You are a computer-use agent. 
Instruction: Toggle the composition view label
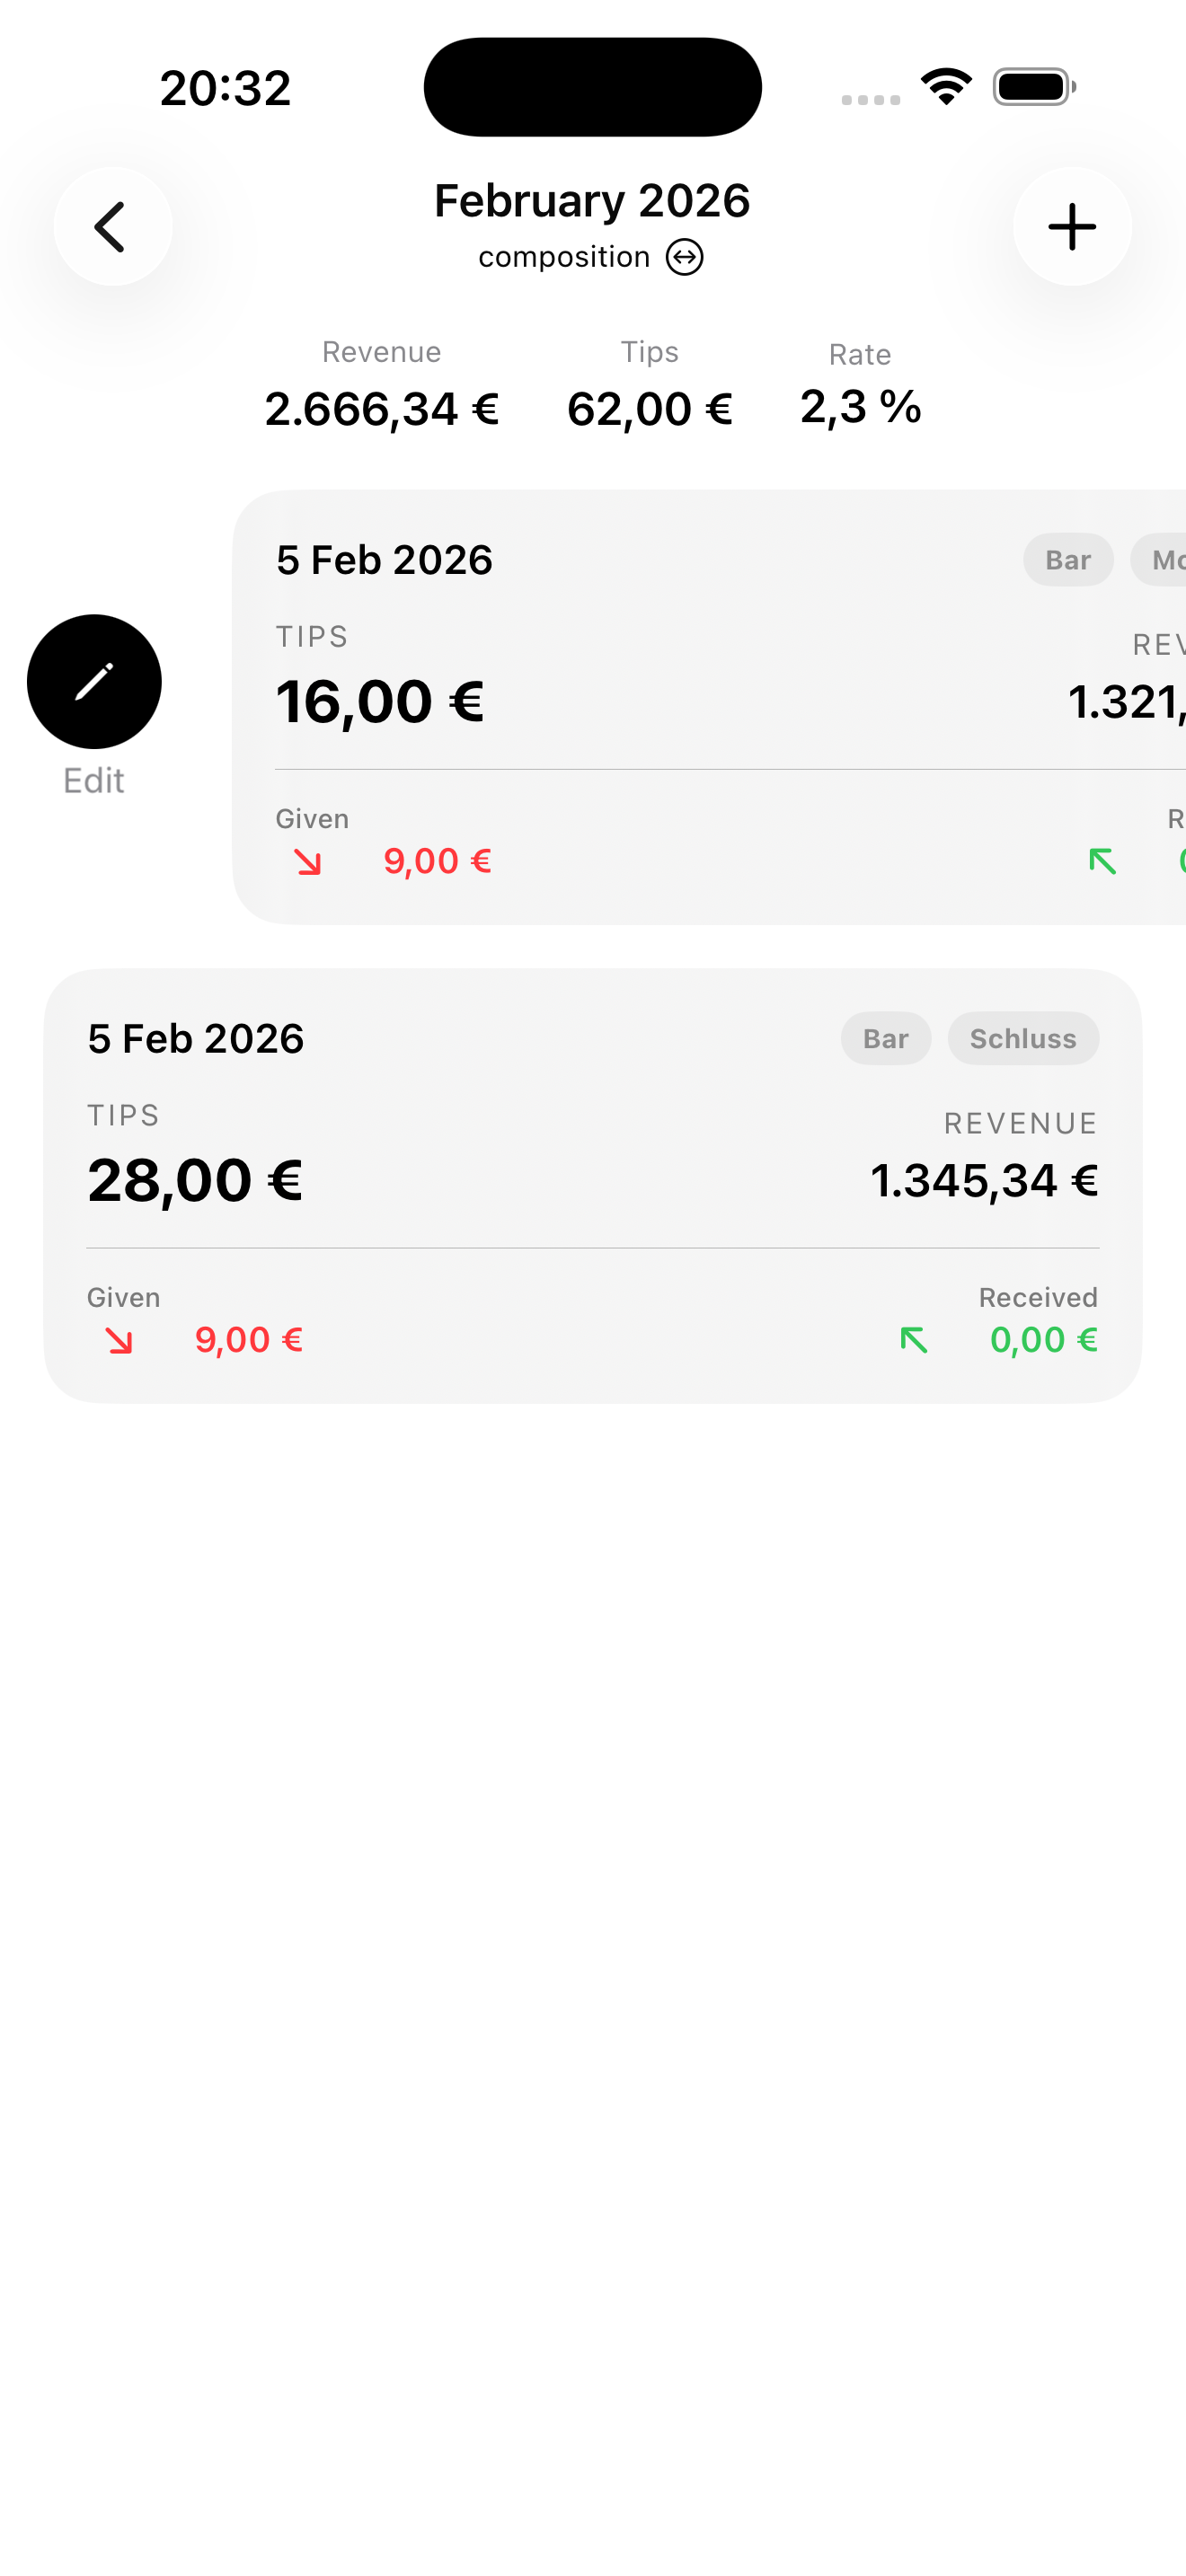[x=564, y=257]
